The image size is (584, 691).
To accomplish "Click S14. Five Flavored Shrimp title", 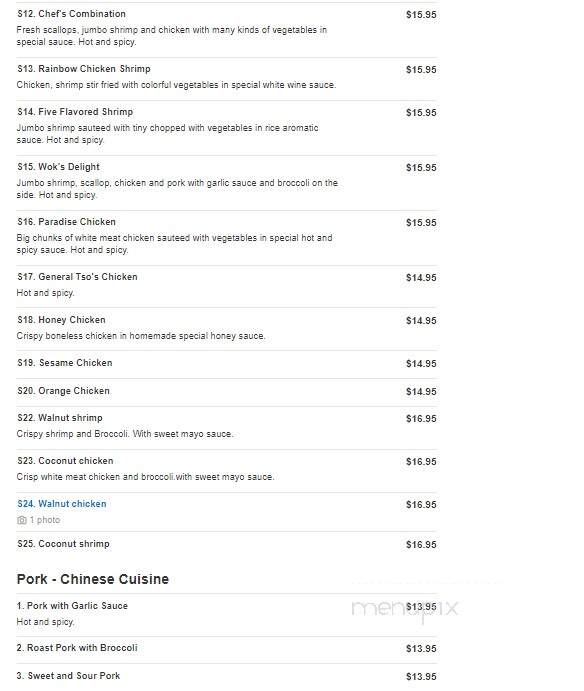I will [x=75, y=112].
